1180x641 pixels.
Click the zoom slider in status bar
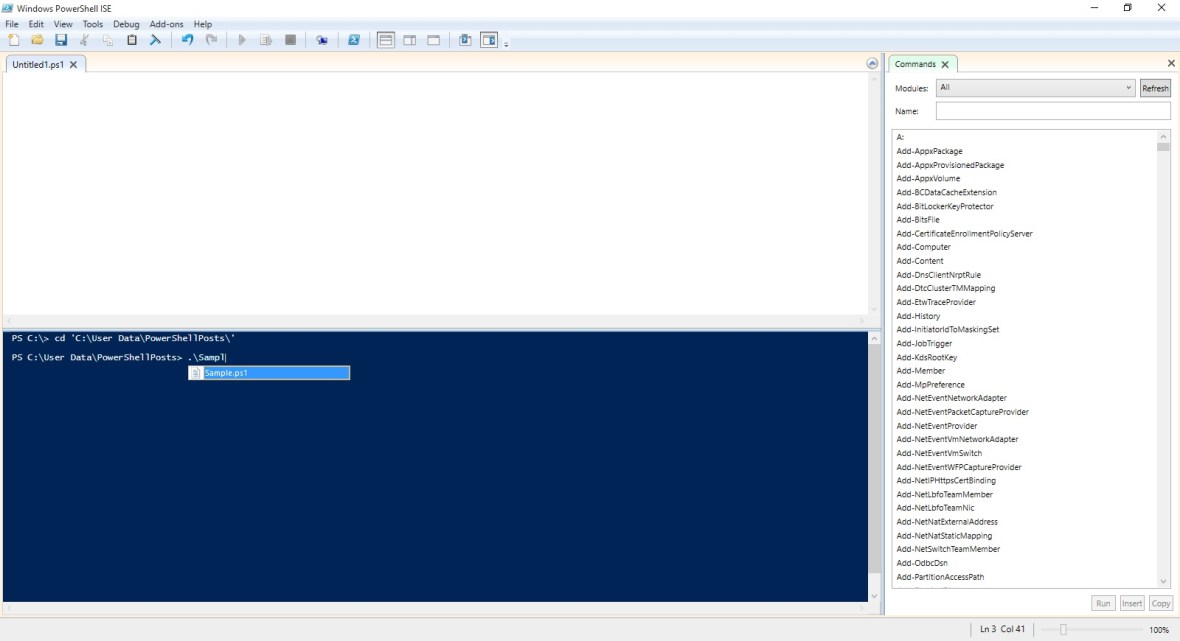pyautogui.click(x=1063, y=629)
